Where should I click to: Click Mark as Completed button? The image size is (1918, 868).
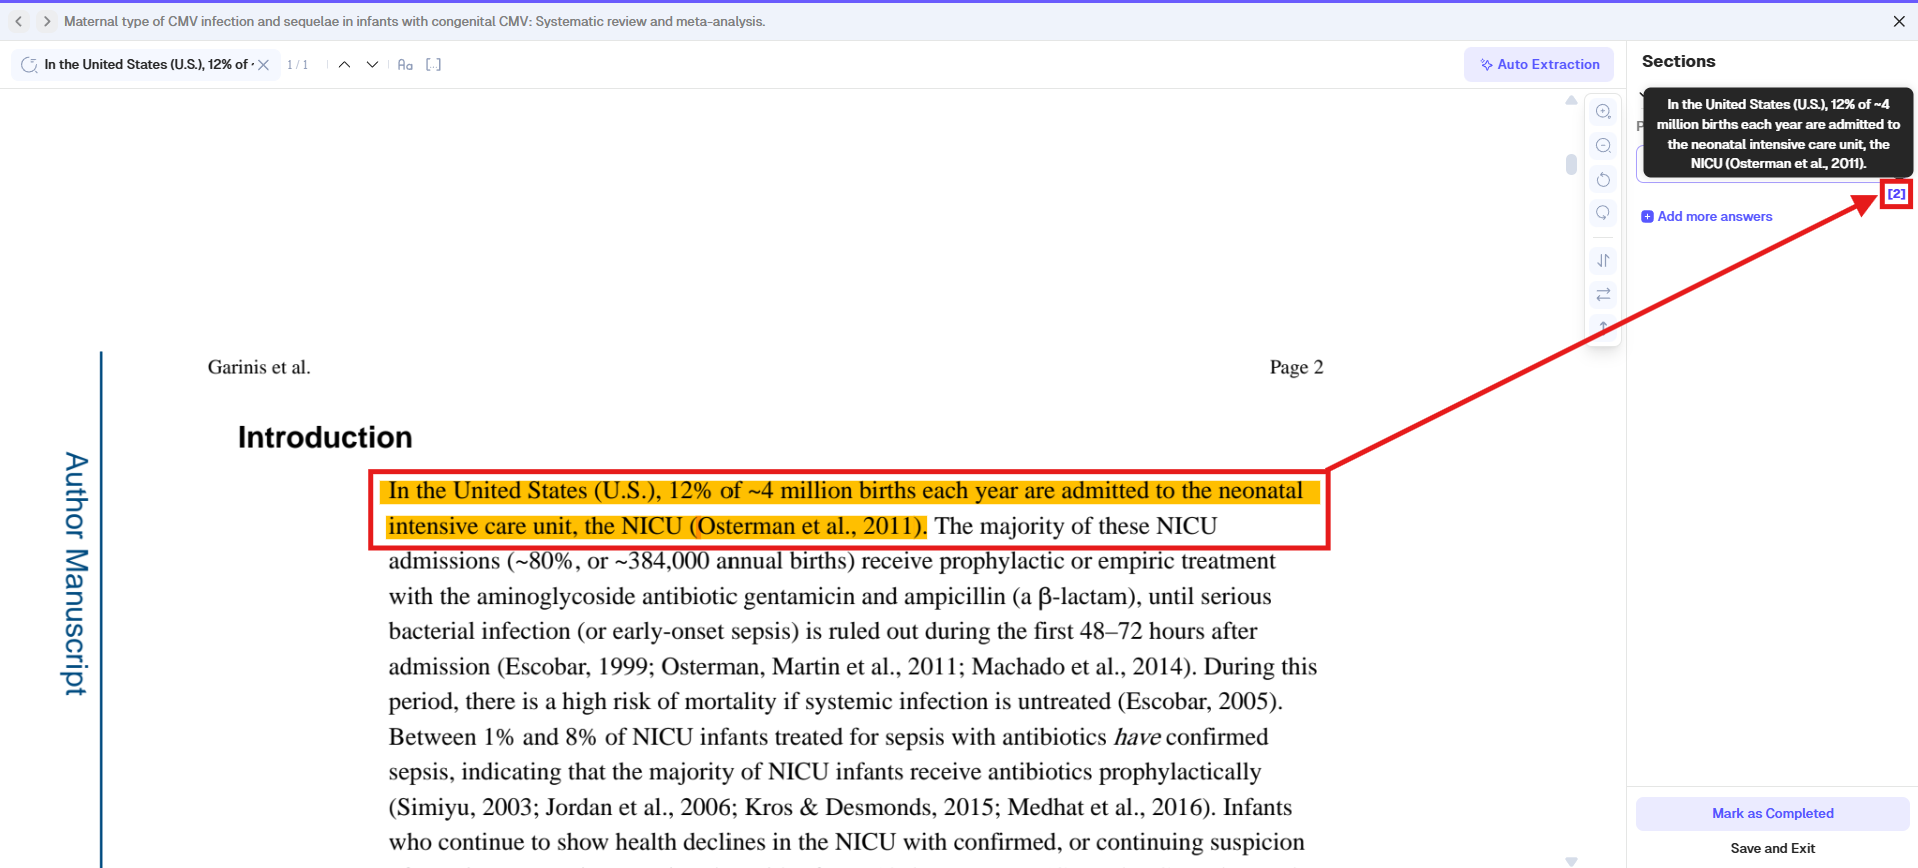click(1772, 813)
